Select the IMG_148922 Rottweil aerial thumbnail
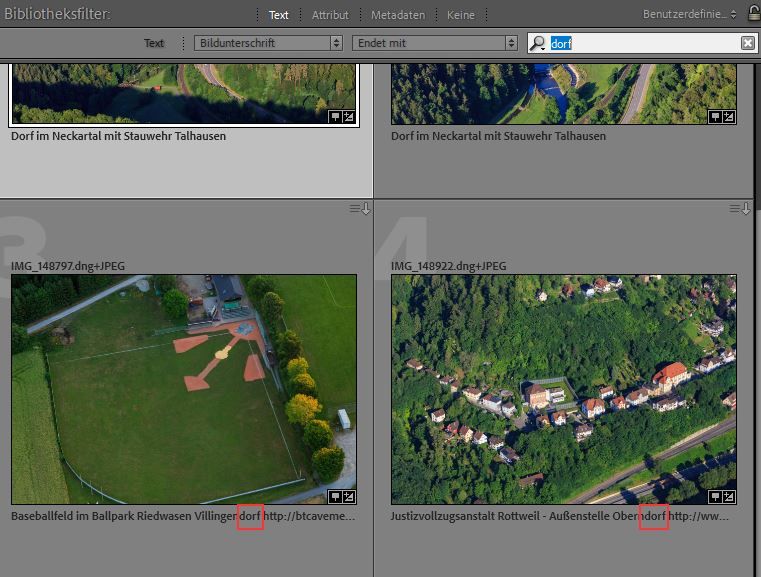The height and width of the screenshot is (577, 761). pos(564,389)
